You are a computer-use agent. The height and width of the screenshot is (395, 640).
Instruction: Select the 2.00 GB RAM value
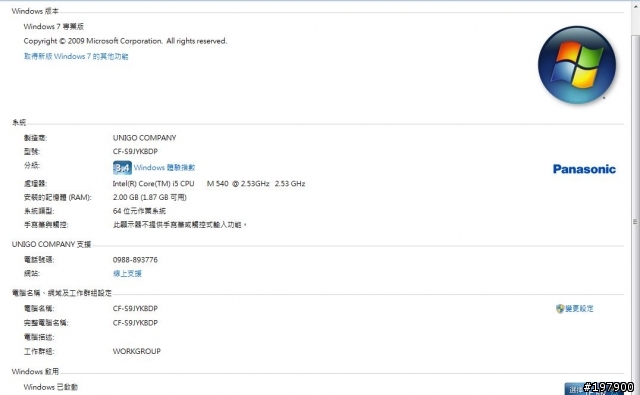point(149,198)
